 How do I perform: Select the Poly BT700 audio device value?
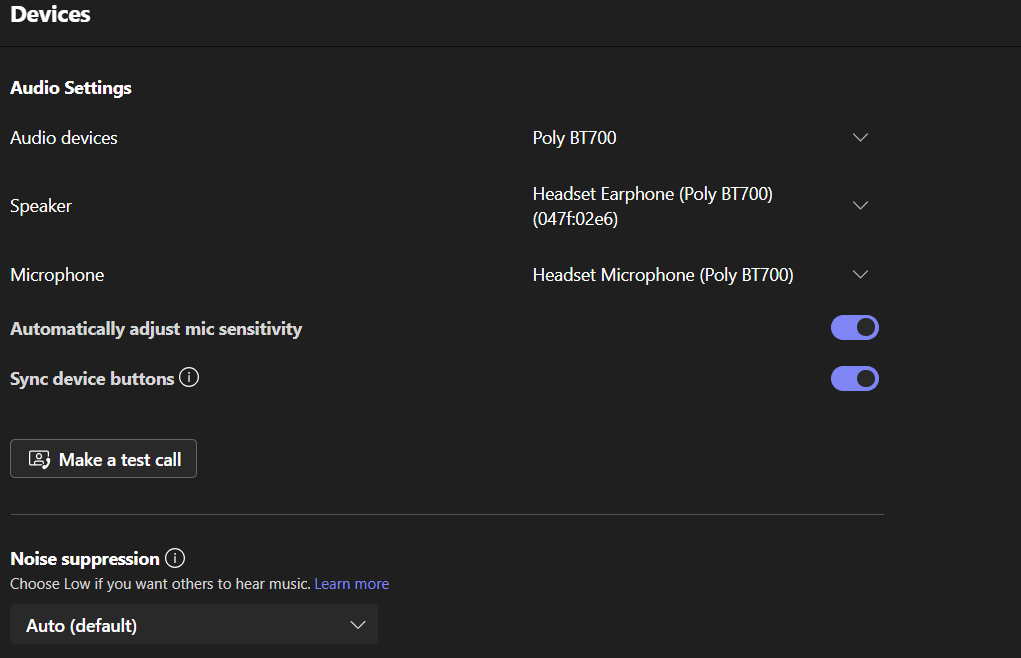point(574,138)
